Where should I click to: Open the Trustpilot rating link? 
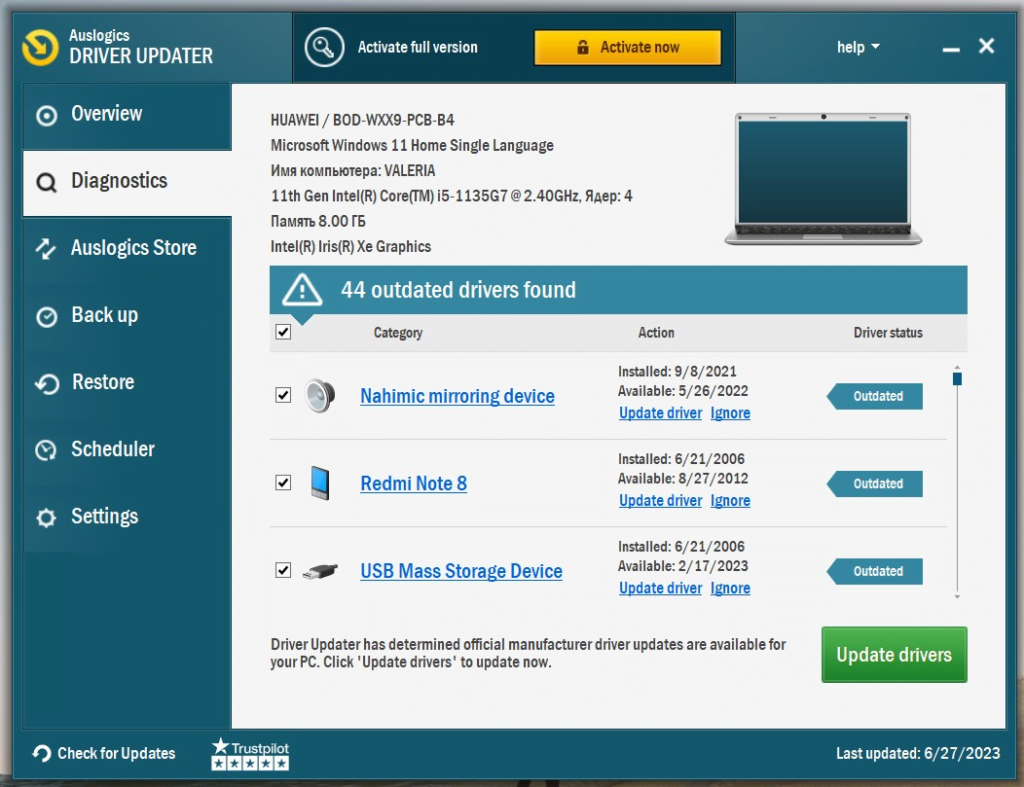[248, 752]
